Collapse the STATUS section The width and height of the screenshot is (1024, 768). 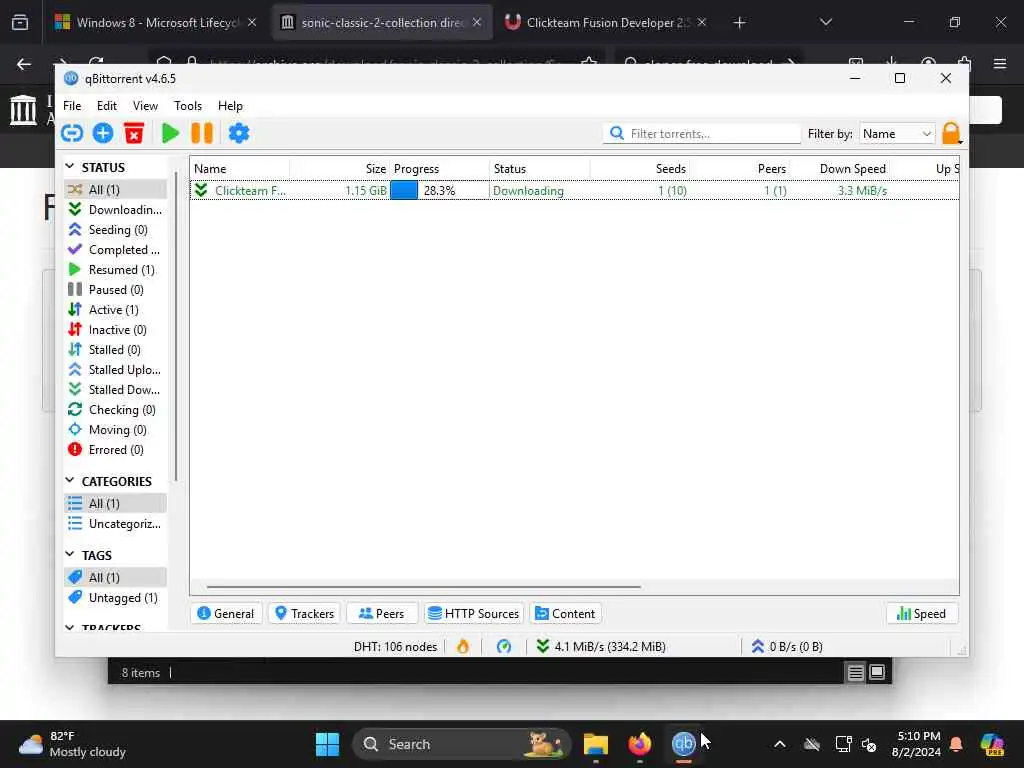(70, 167)
